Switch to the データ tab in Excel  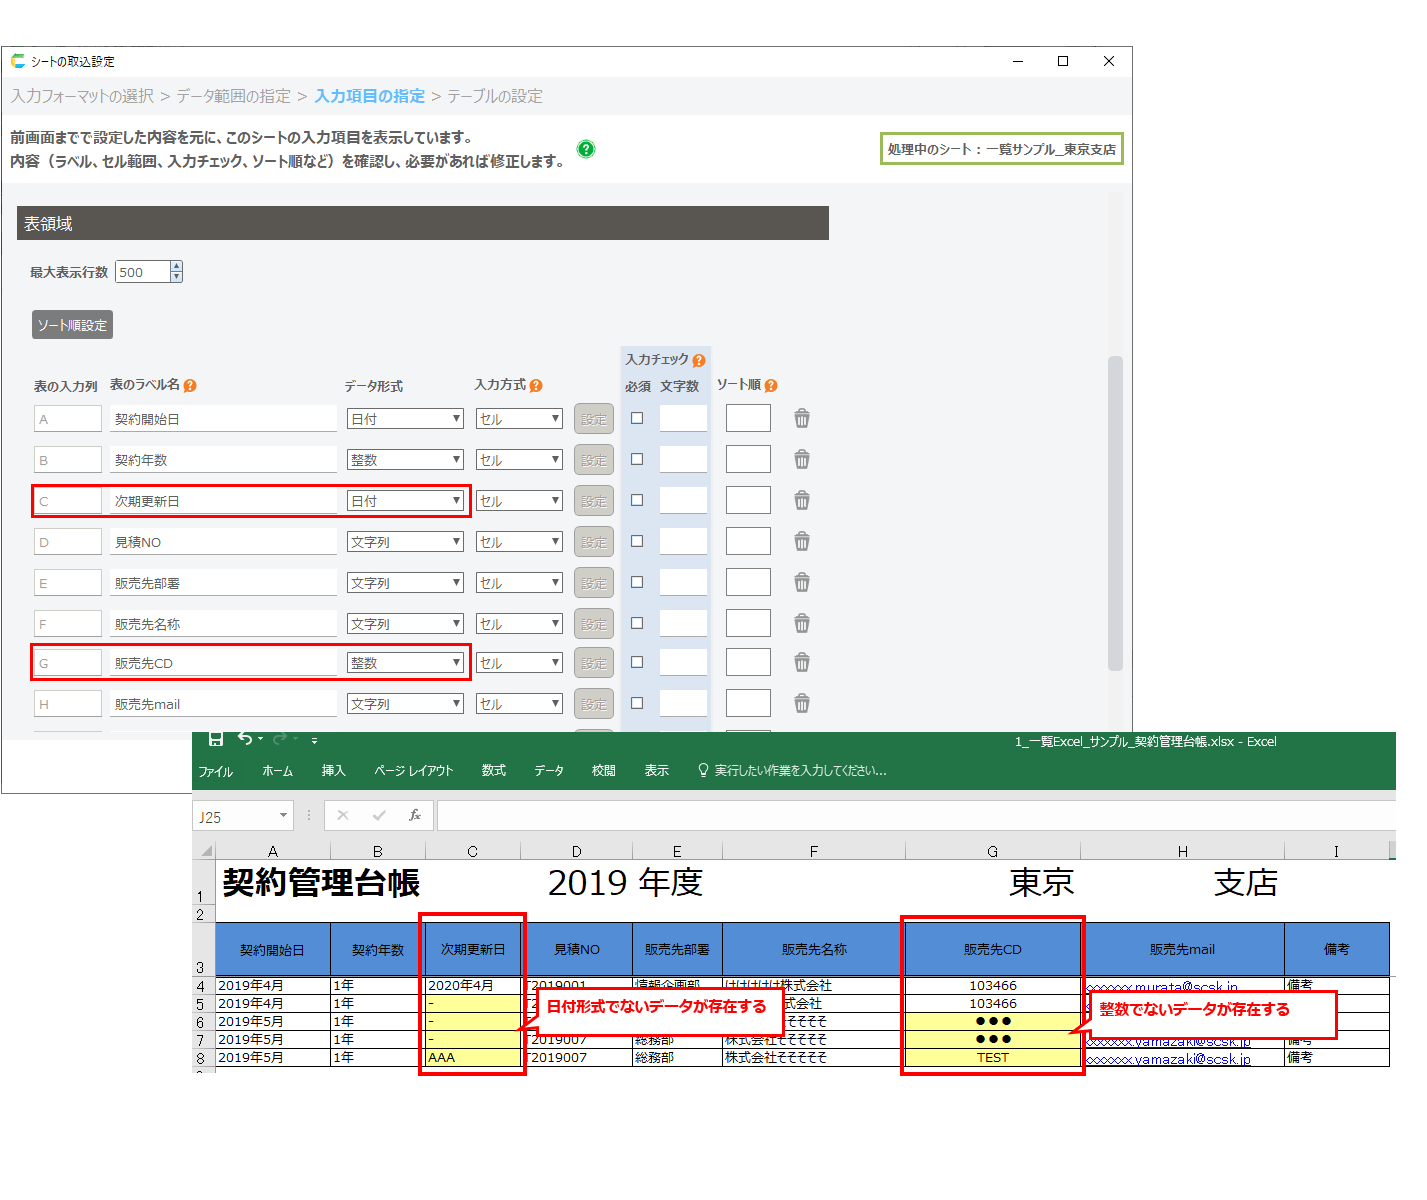click(548, 771)
